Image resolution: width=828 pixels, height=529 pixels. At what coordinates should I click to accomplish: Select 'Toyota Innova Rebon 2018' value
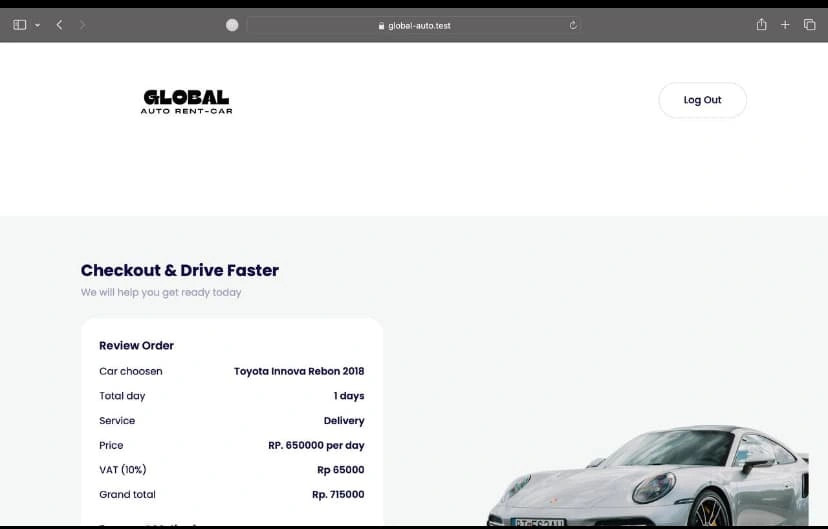point(299,371)
